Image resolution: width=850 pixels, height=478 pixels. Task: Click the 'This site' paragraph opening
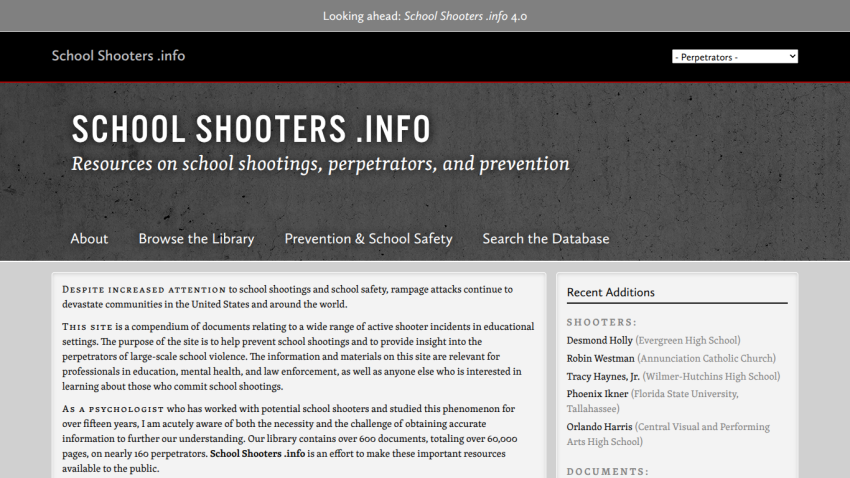click(87, 327)
